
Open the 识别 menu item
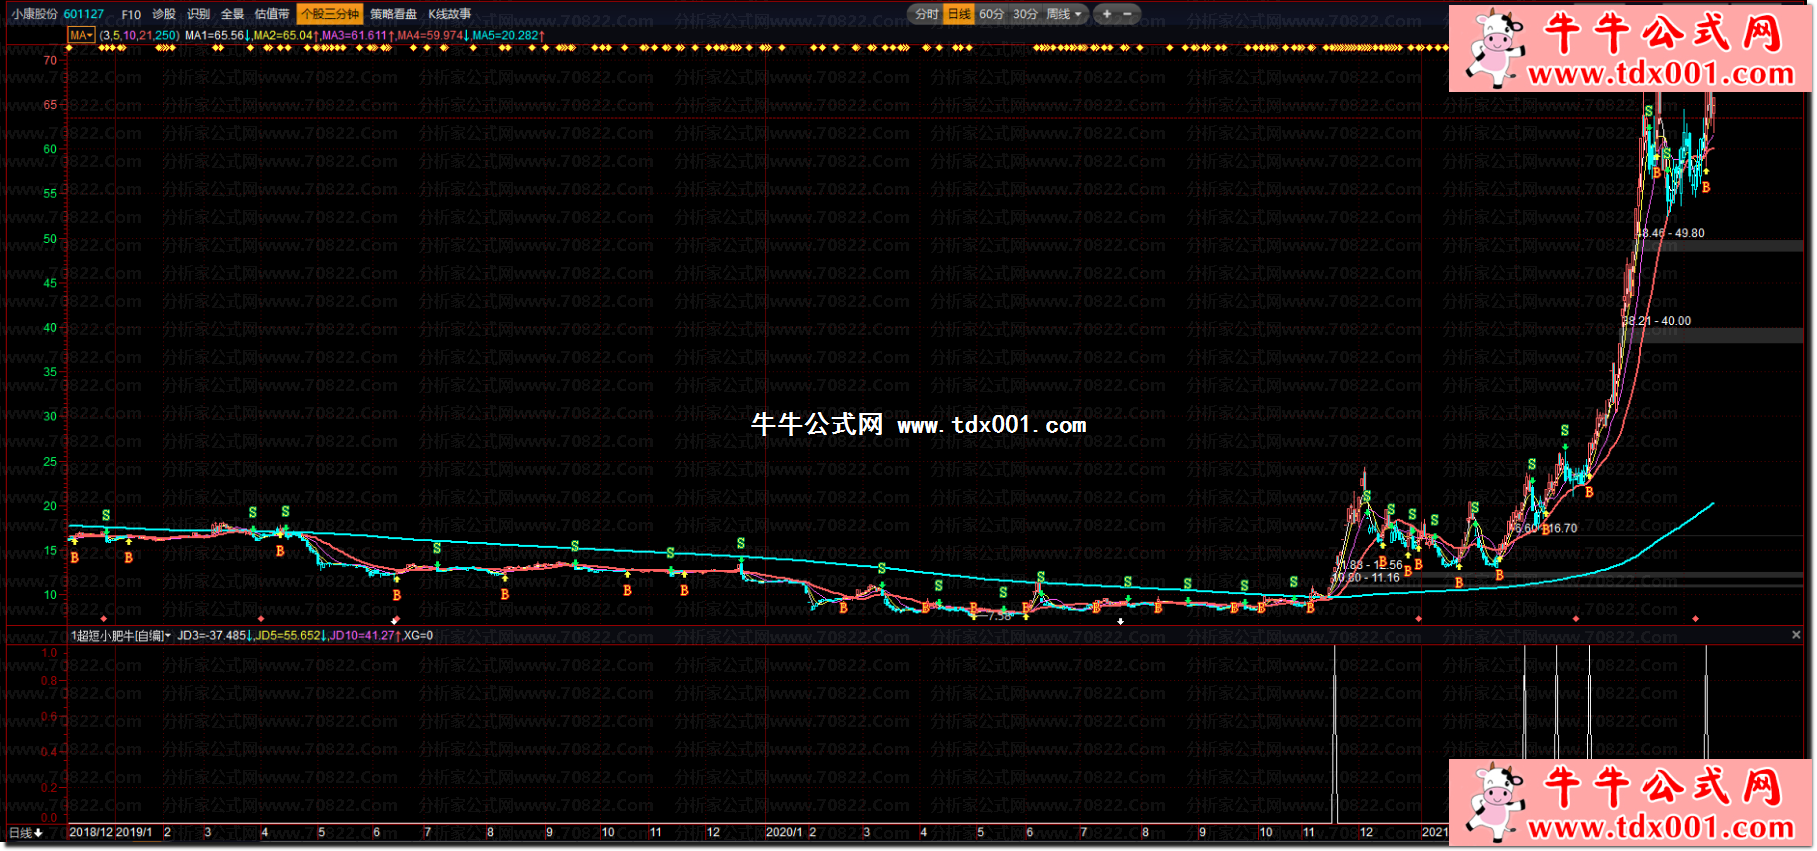pos(198,14)
